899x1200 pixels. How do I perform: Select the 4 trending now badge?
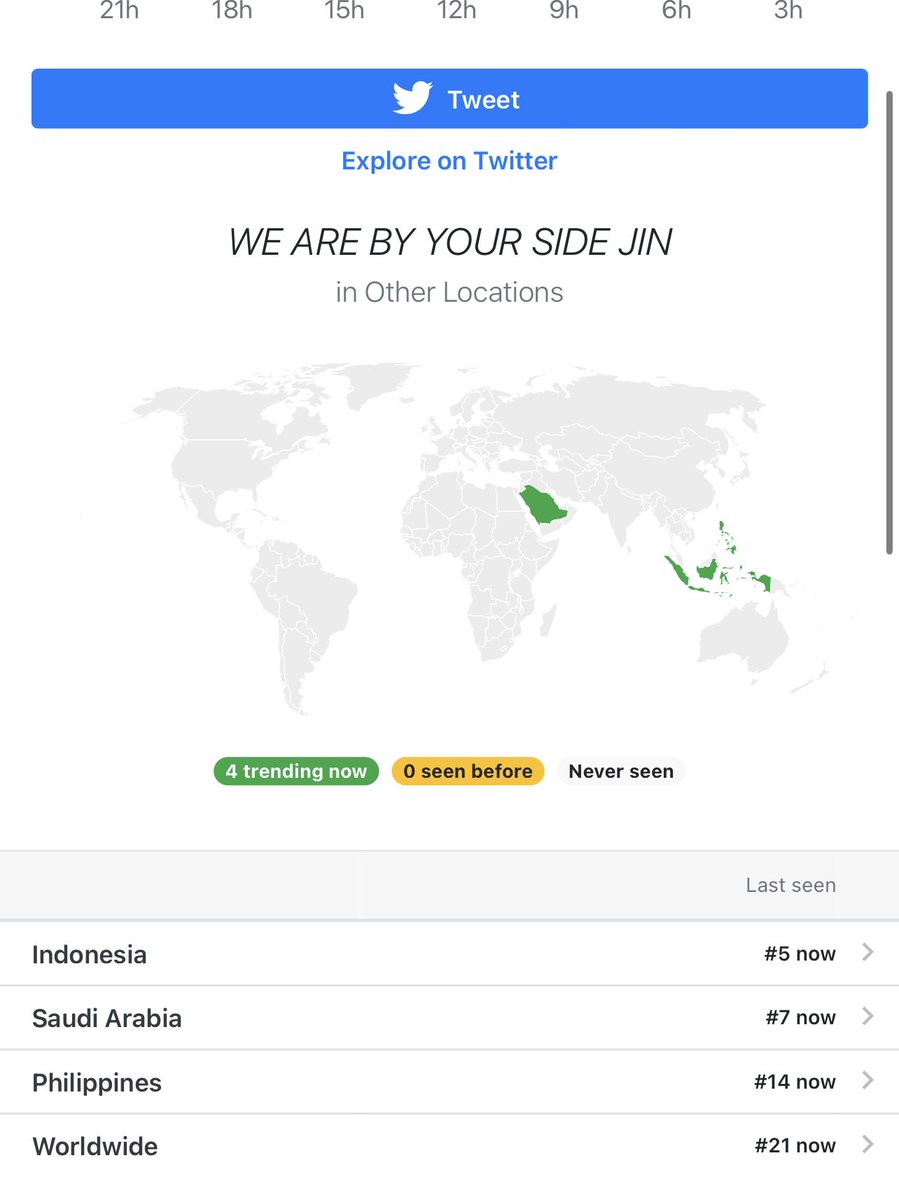tap(296, 771)
